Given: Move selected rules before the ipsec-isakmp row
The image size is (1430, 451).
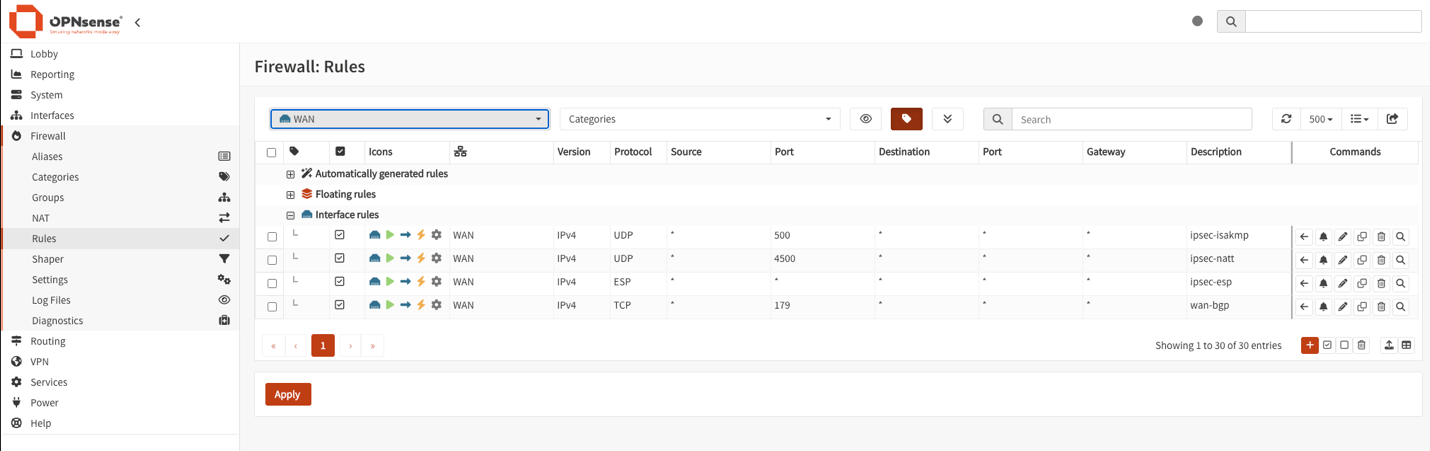Looking at the screenshot, I should 1304,237.
